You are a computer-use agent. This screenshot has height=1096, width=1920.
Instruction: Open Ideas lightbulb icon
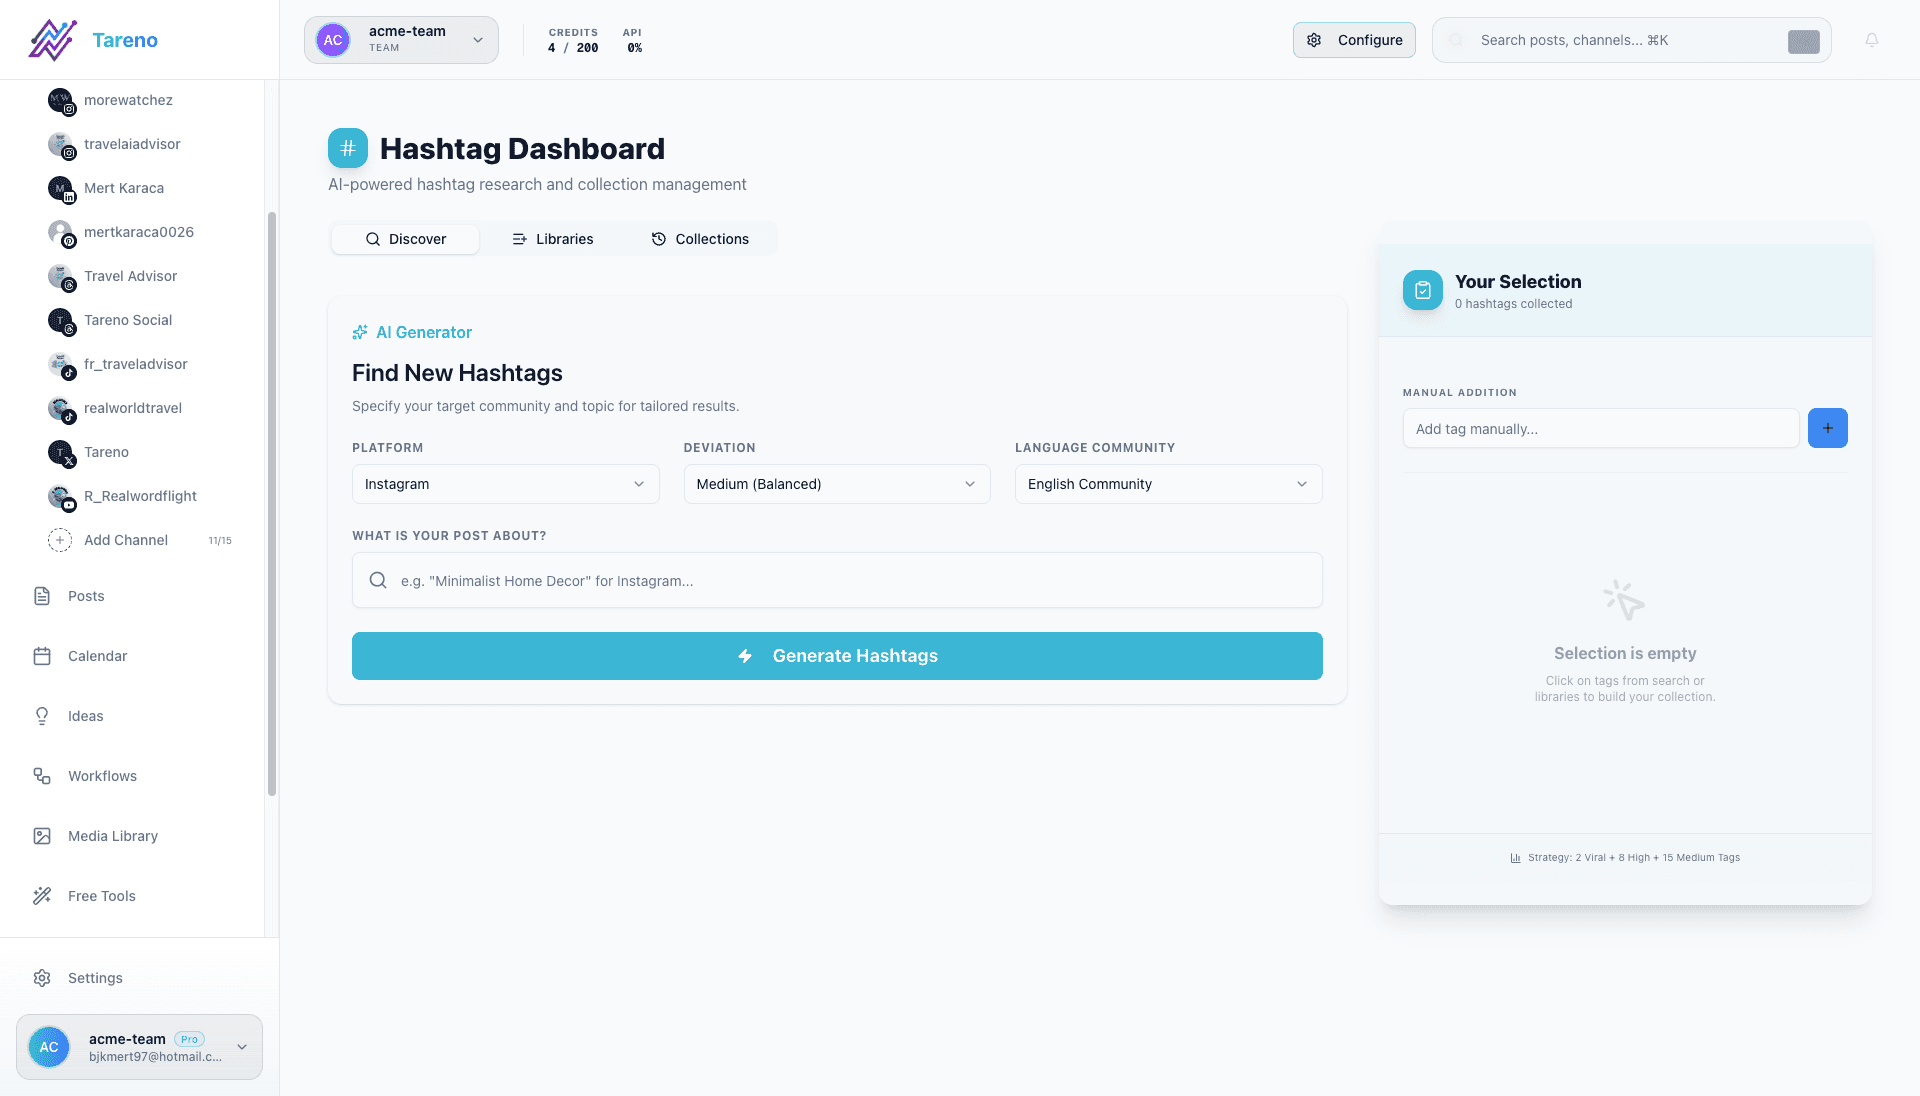coord(42,716)
